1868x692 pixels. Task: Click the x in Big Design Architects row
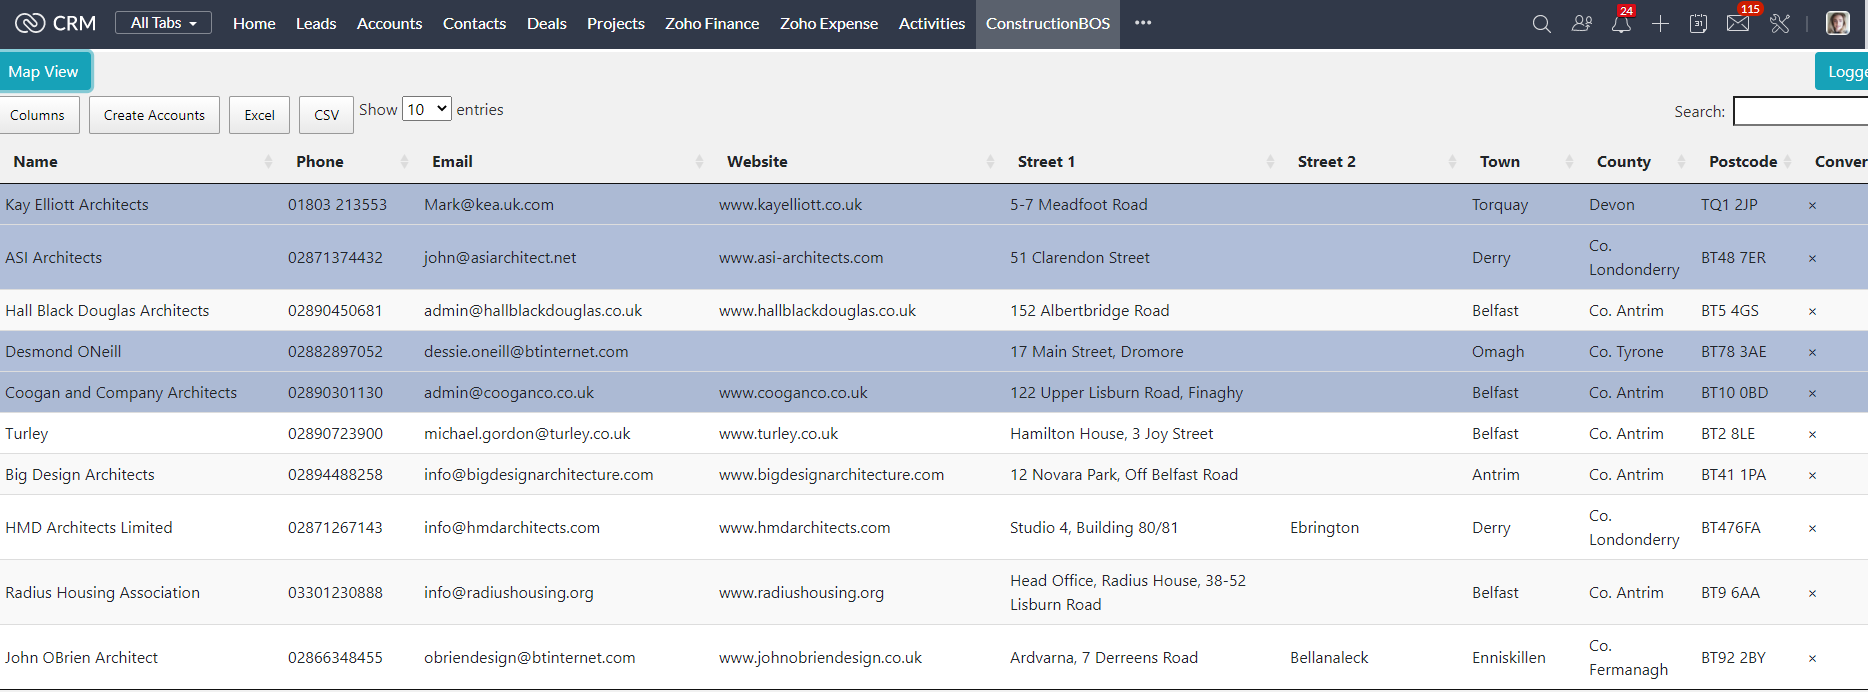click(1812, 475)
